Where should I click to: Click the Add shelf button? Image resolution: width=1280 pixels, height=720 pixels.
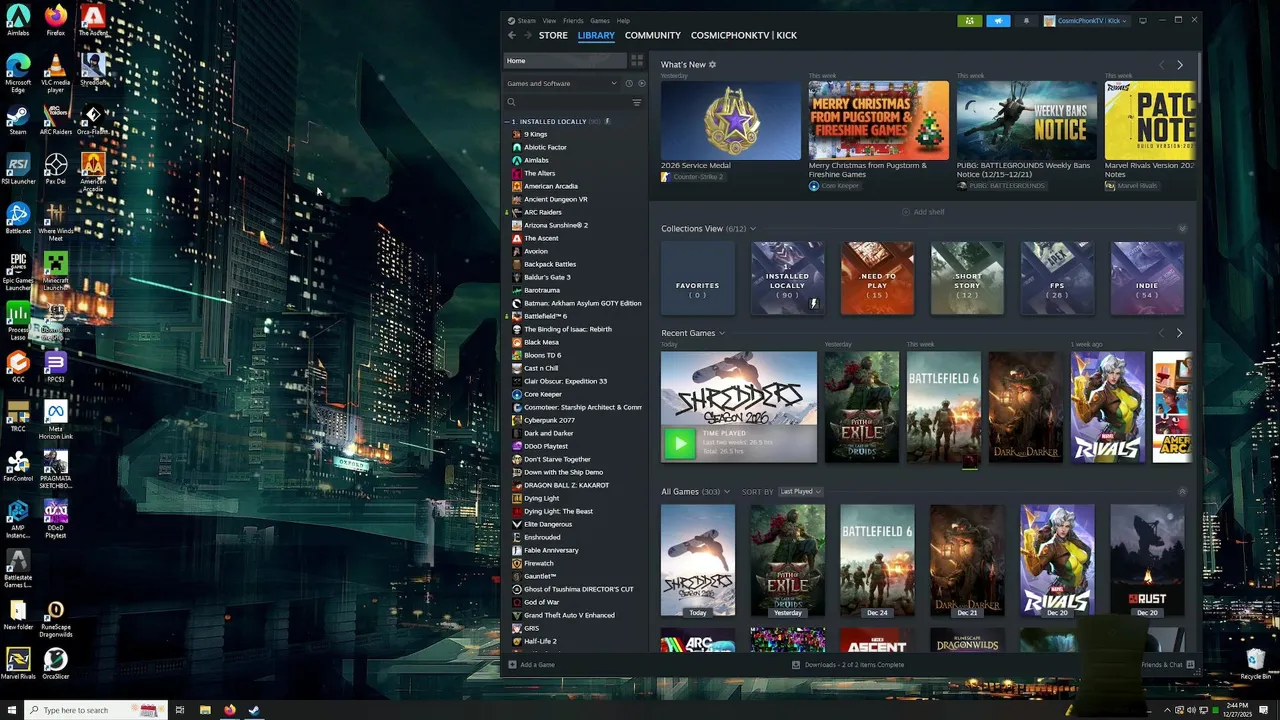923,212
